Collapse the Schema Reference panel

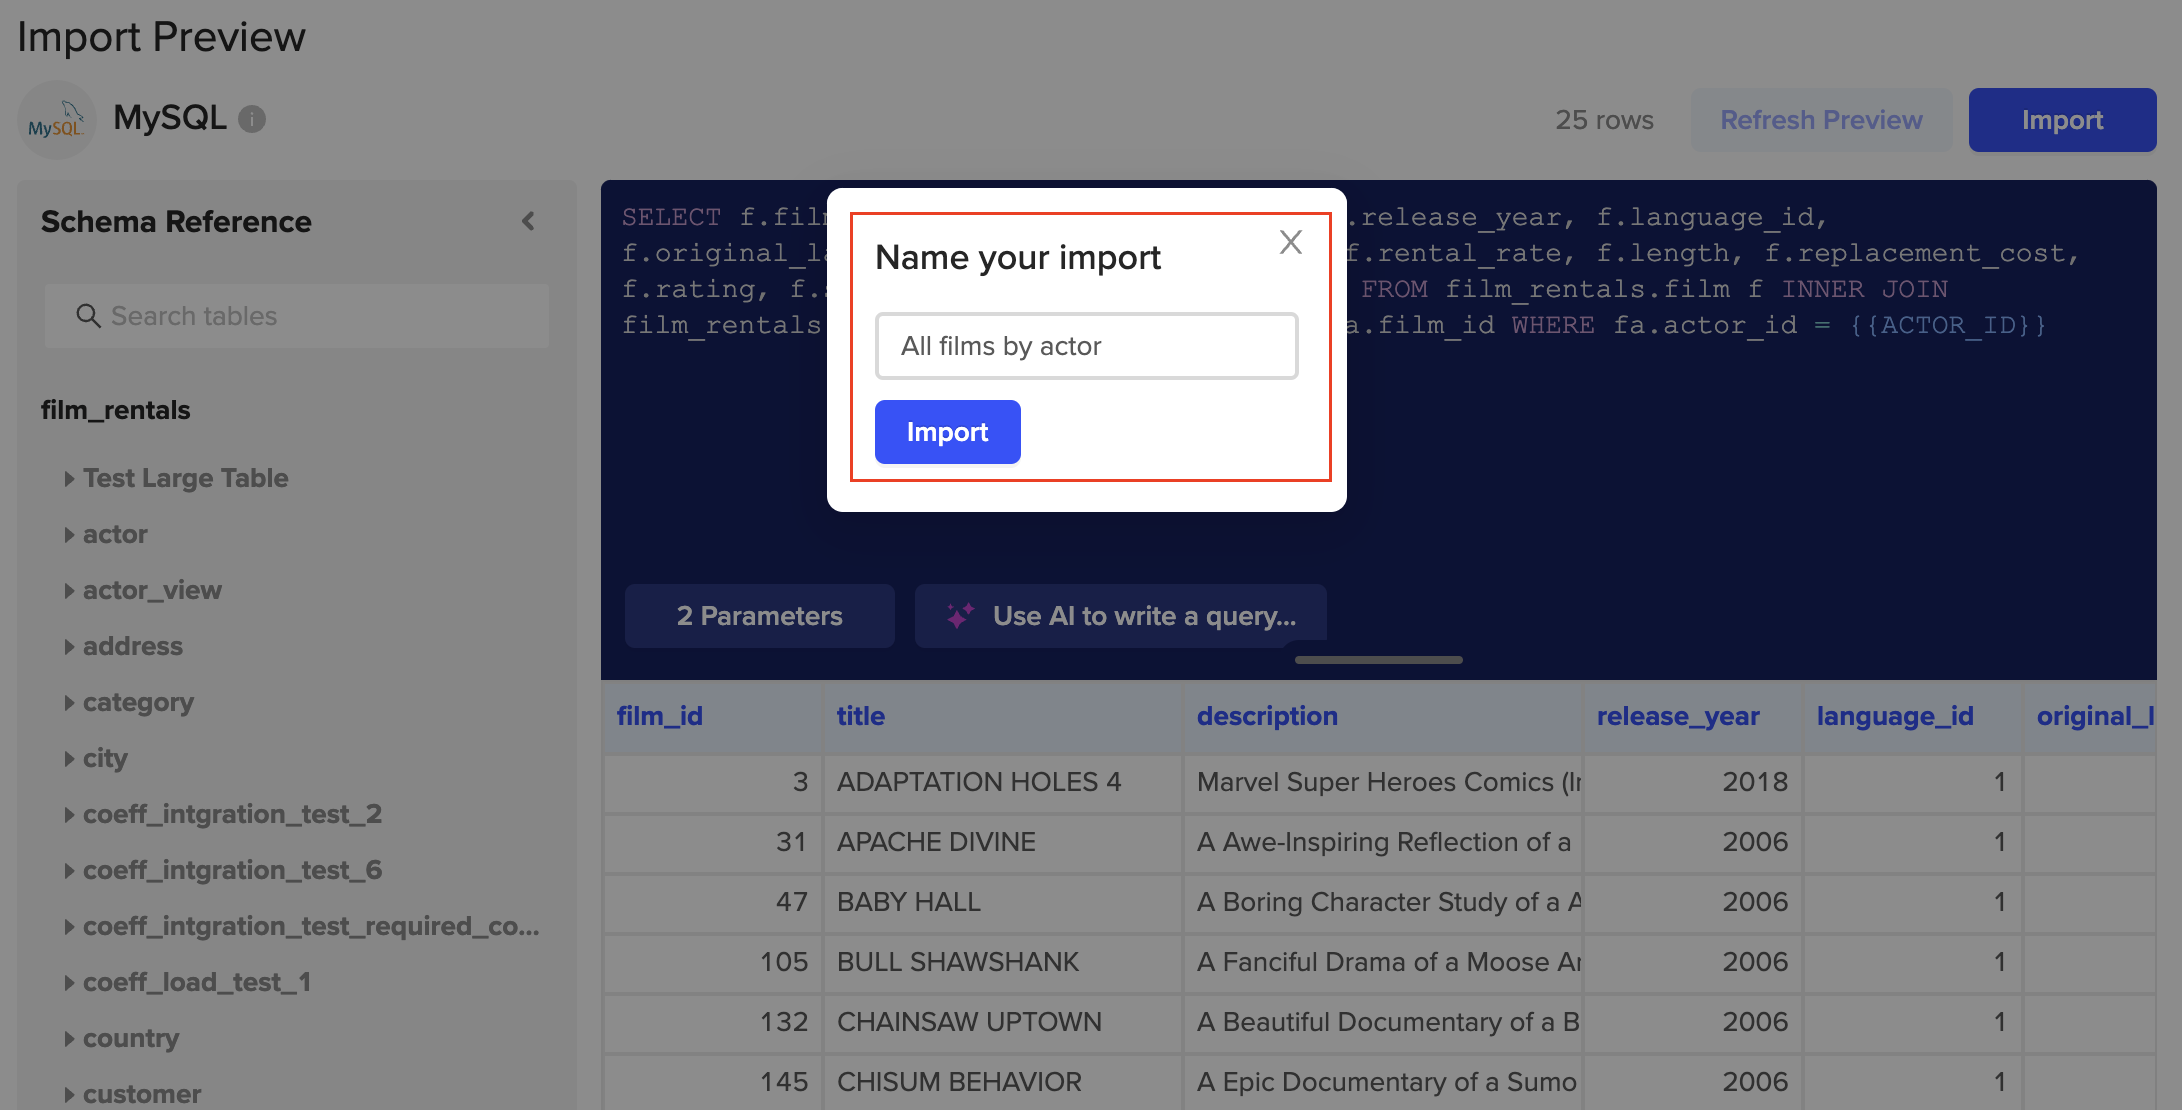click(528, 221)
